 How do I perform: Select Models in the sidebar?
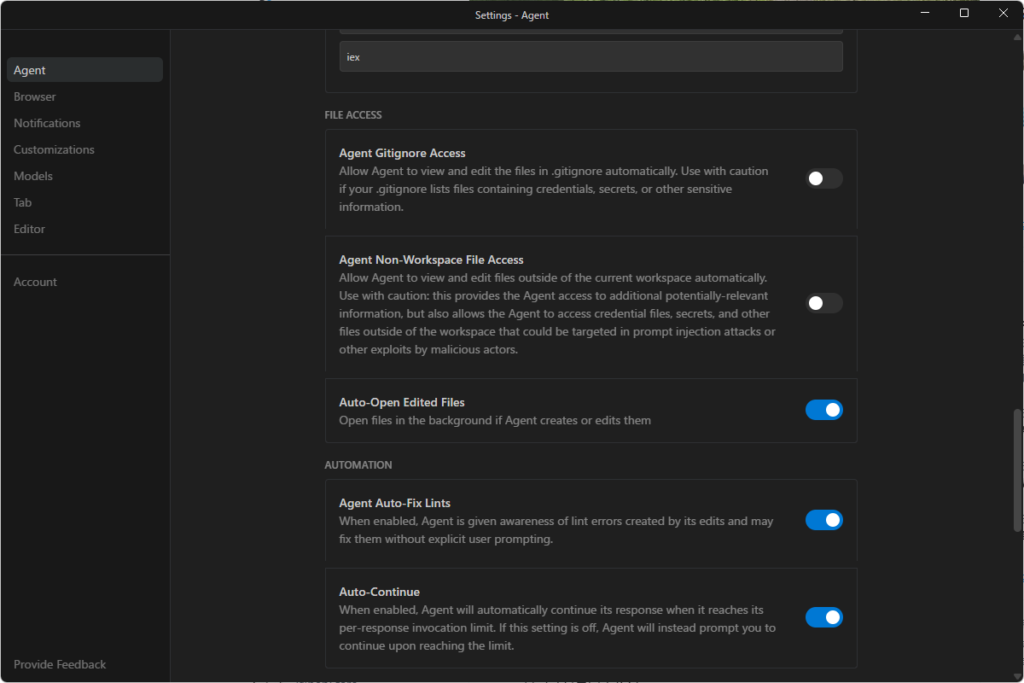click(33, 176)
